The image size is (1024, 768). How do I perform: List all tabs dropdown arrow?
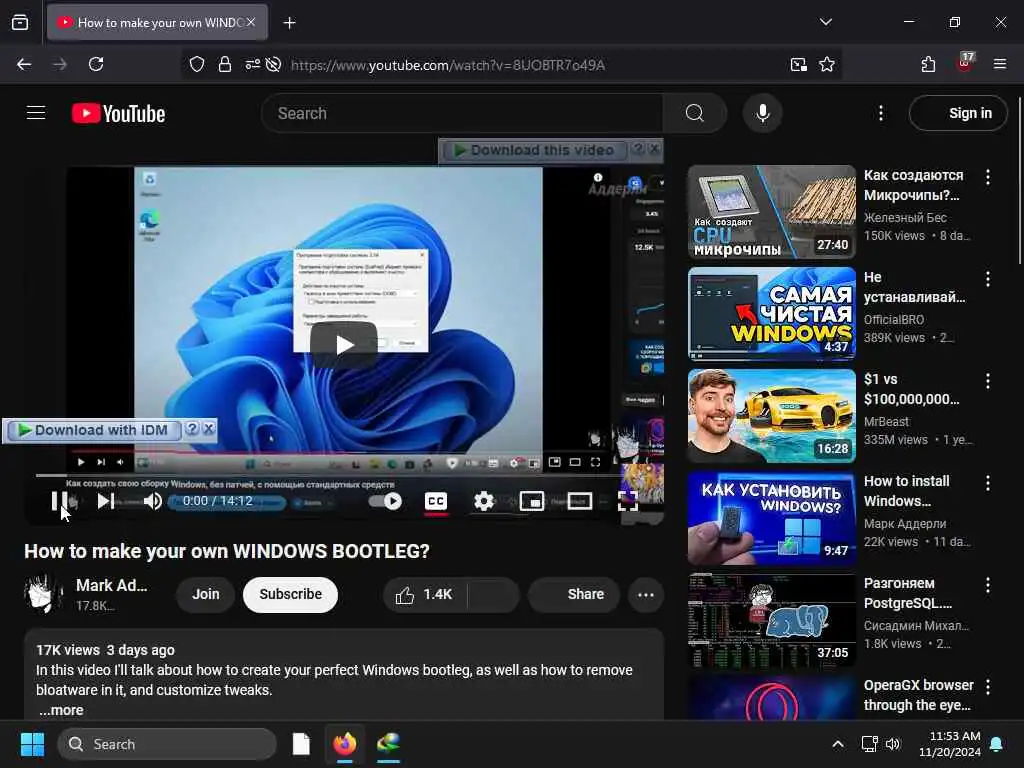point(825,22)
